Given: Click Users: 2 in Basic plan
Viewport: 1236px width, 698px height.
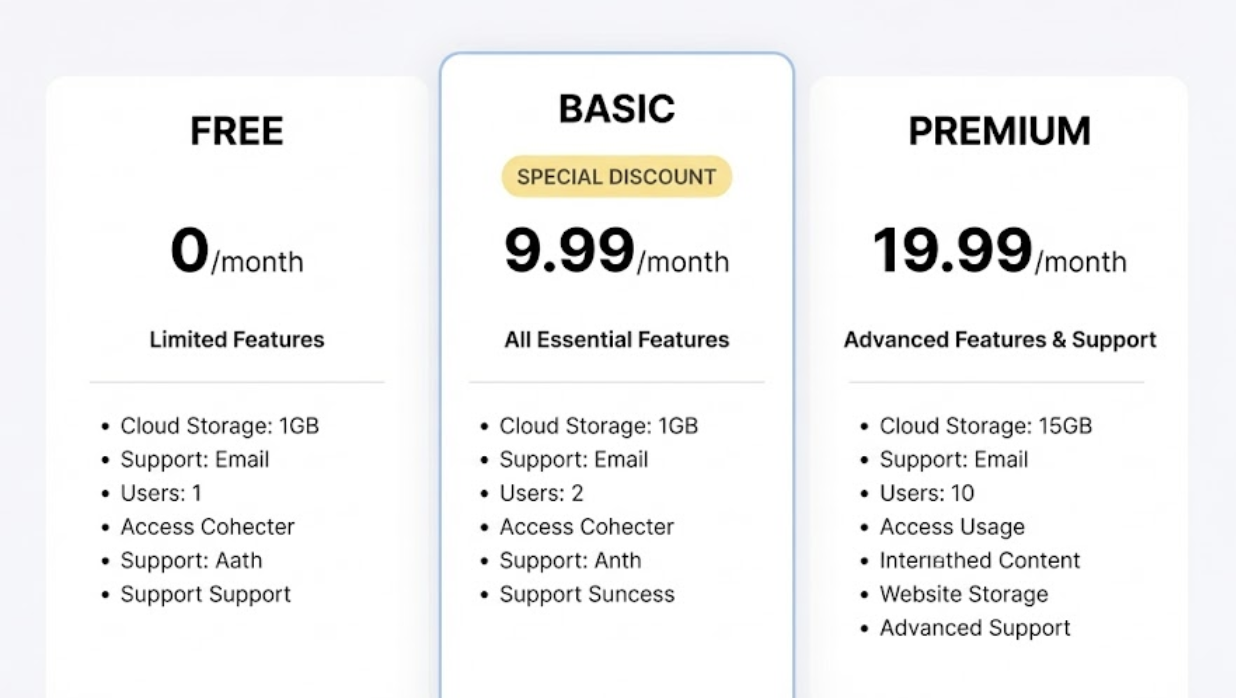Looking at the screenshot, I should pos(541,493).
